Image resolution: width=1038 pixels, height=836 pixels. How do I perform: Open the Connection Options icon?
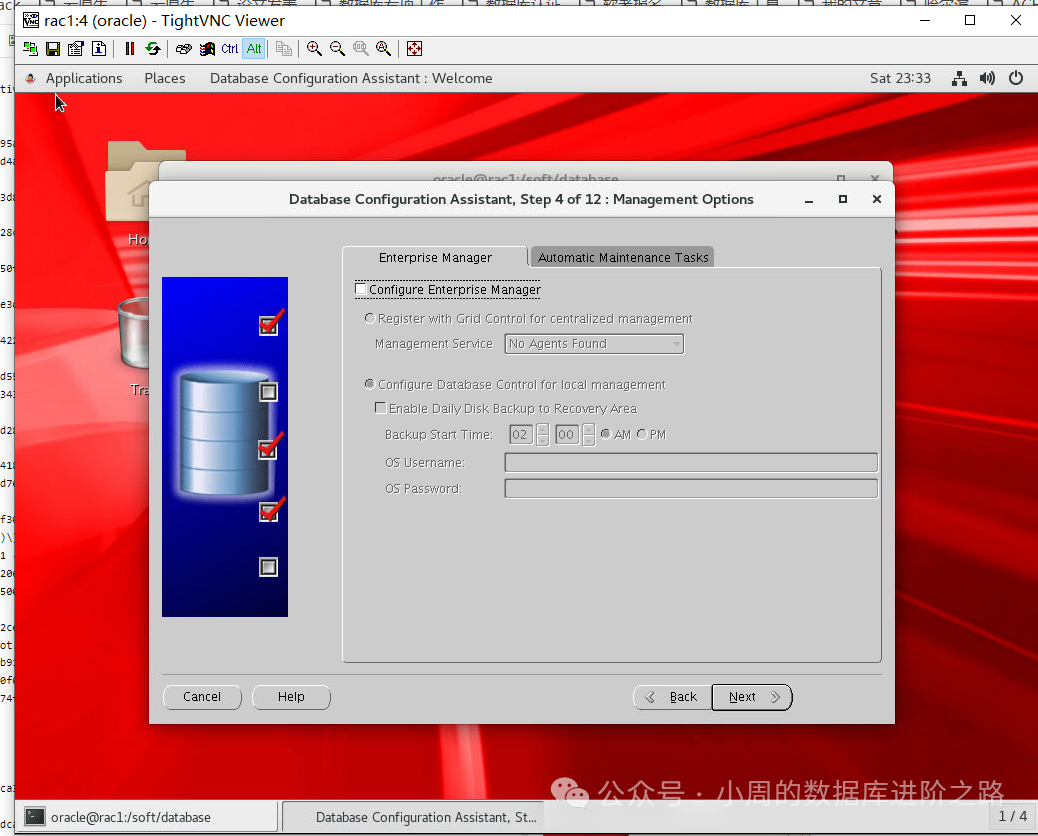pos(75,48)
